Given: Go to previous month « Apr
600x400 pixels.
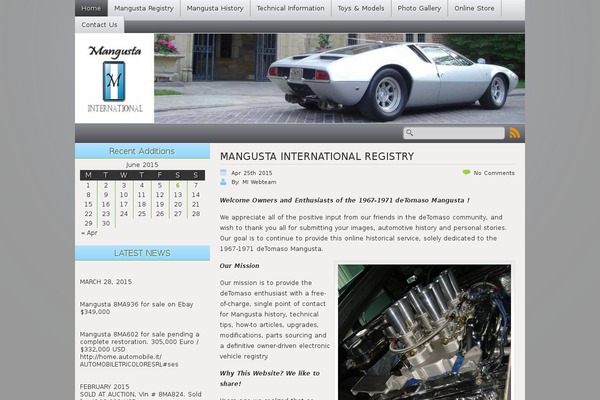Looking at the screenshot, I should coord(89,233).
